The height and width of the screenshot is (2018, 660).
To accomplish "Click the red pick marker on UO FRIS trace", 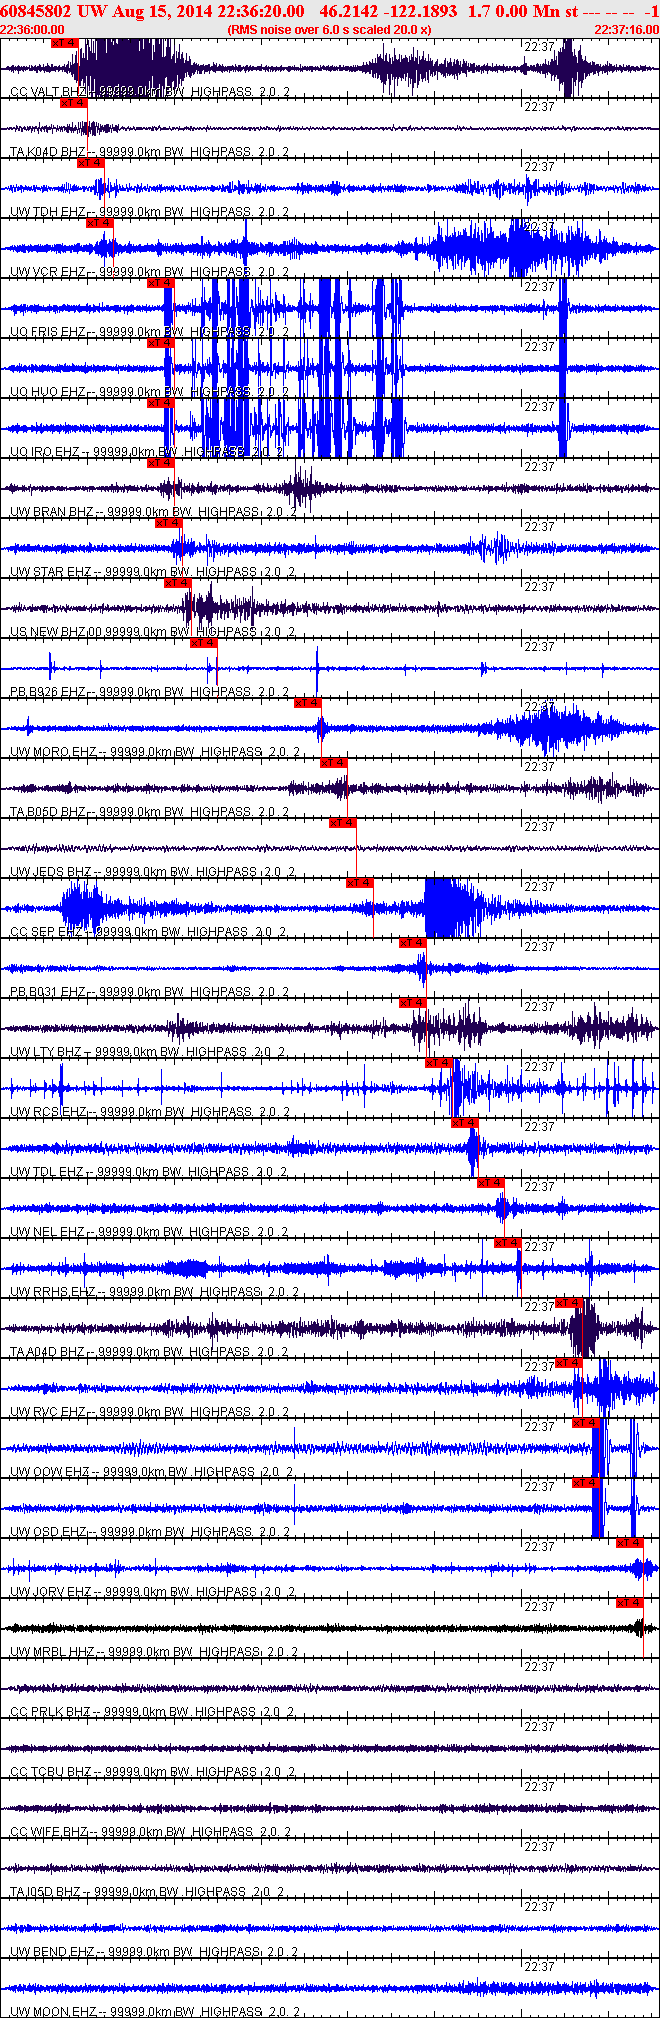I will coord(161,283).
